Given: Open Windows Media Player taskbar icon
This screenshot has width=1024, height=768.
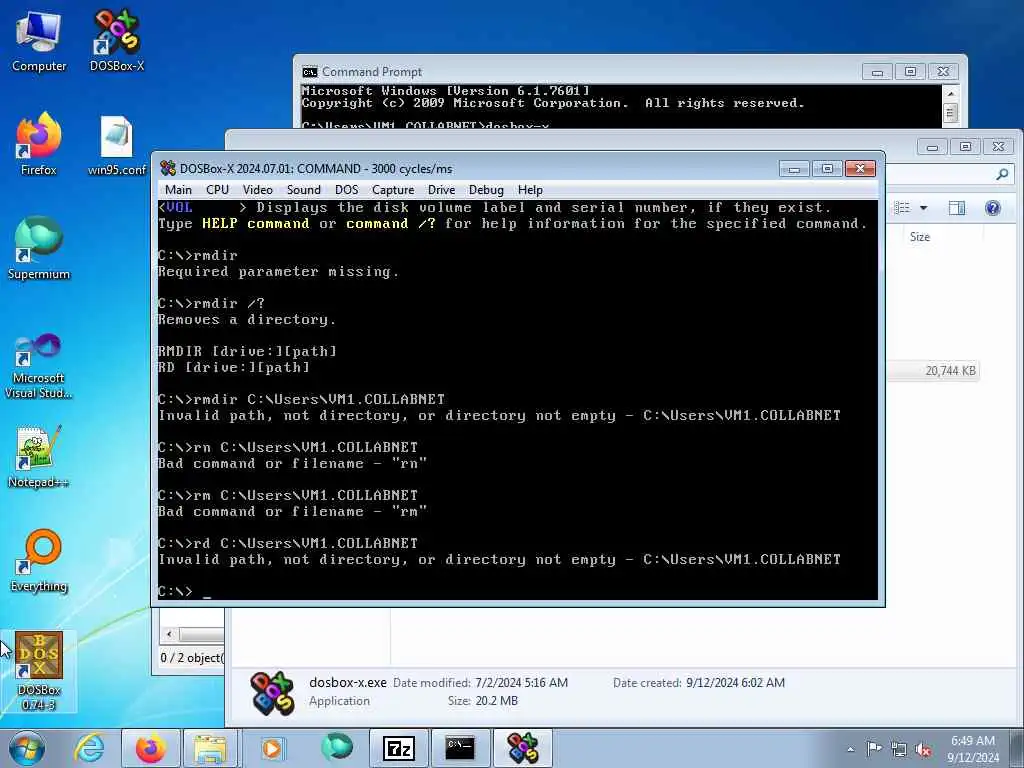Looking at the screenshot, I should click(272, 748).
